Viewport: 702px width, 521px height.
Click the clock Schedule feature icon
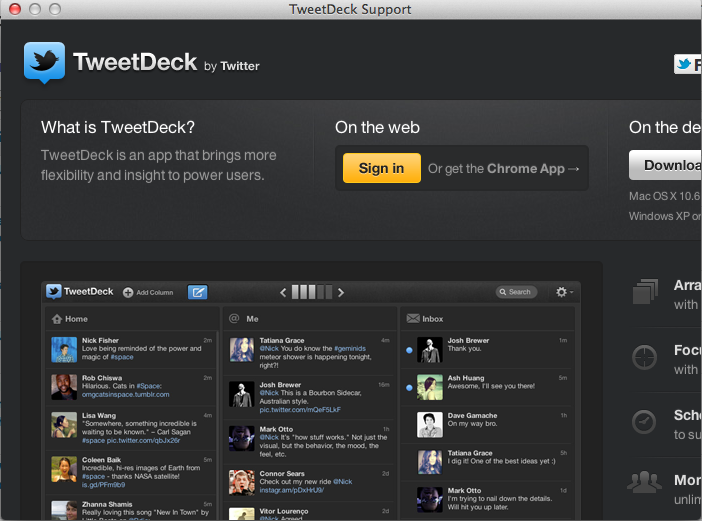[x=644, y=422]
